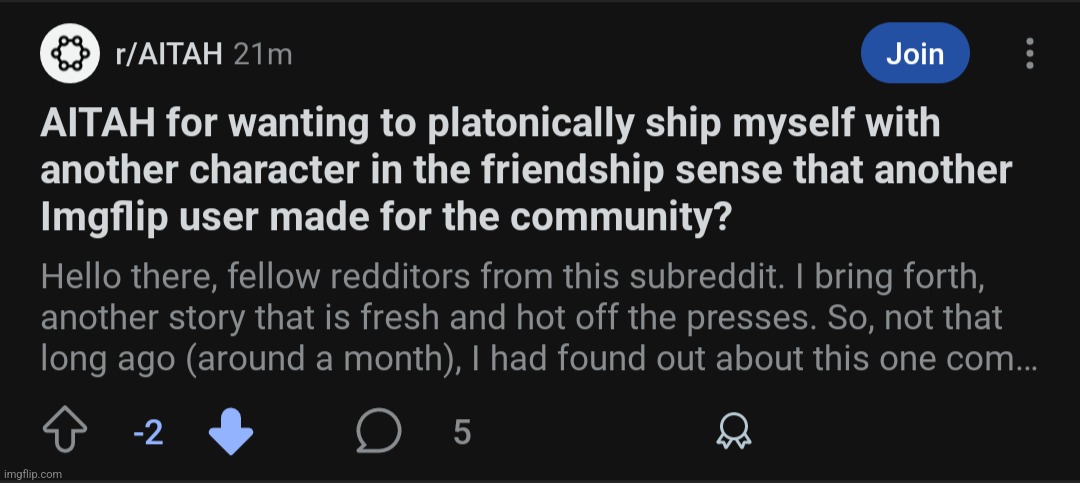Open the three-dot post options menu

point(1029,53)
